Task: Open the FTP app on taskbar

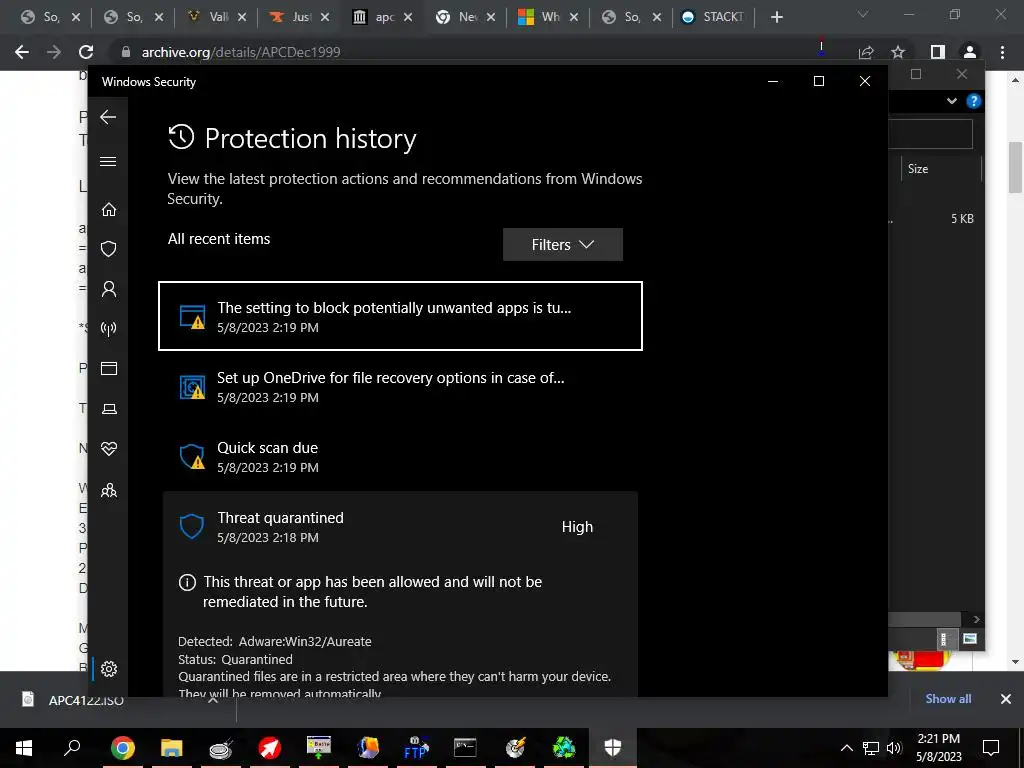Action: [416, 748]
